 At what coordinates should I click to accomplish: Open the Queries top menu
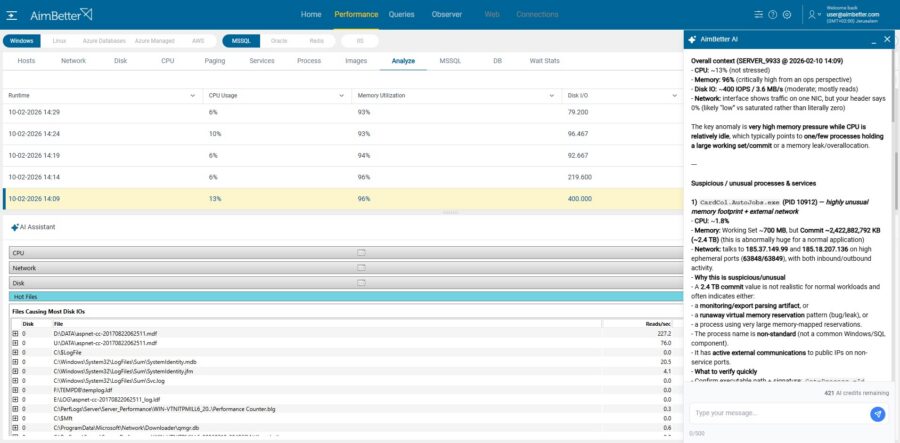click(x=401, y=15)
